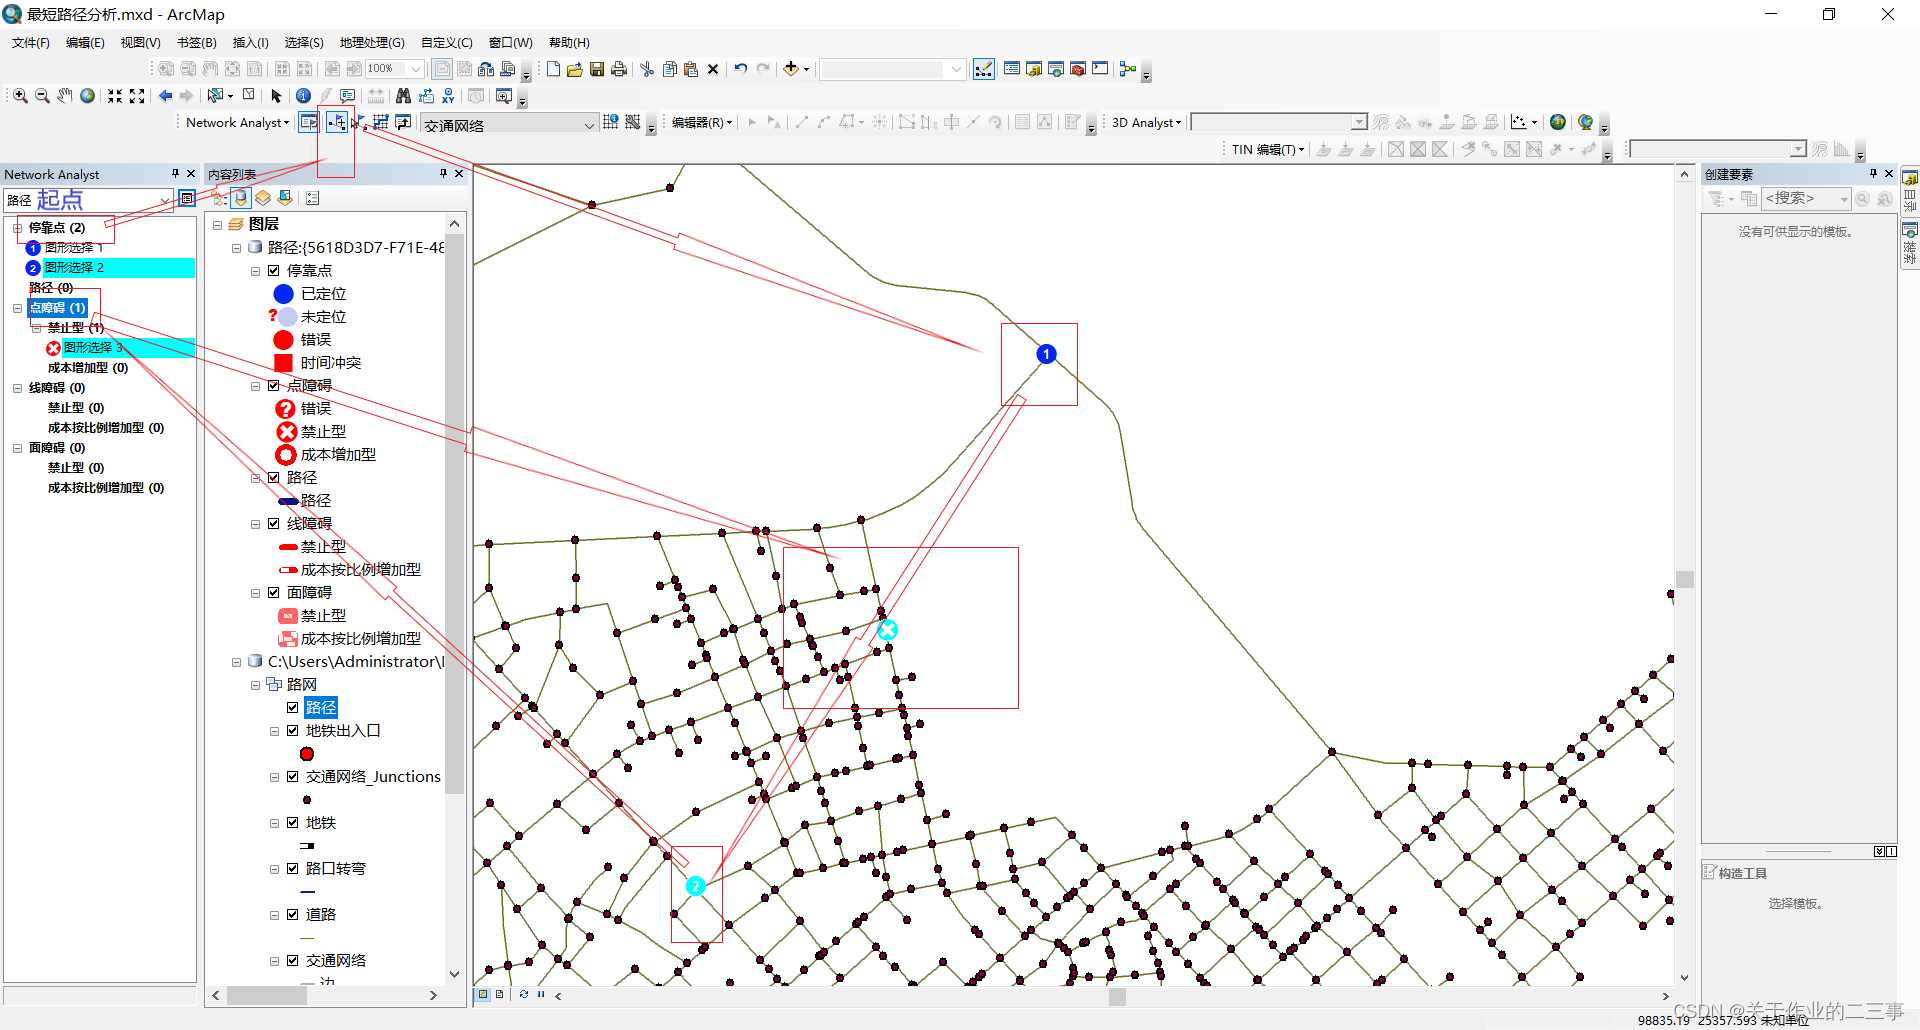Open the ModelBuilder window icon

pyautogui.click(x=1128, y=69)
